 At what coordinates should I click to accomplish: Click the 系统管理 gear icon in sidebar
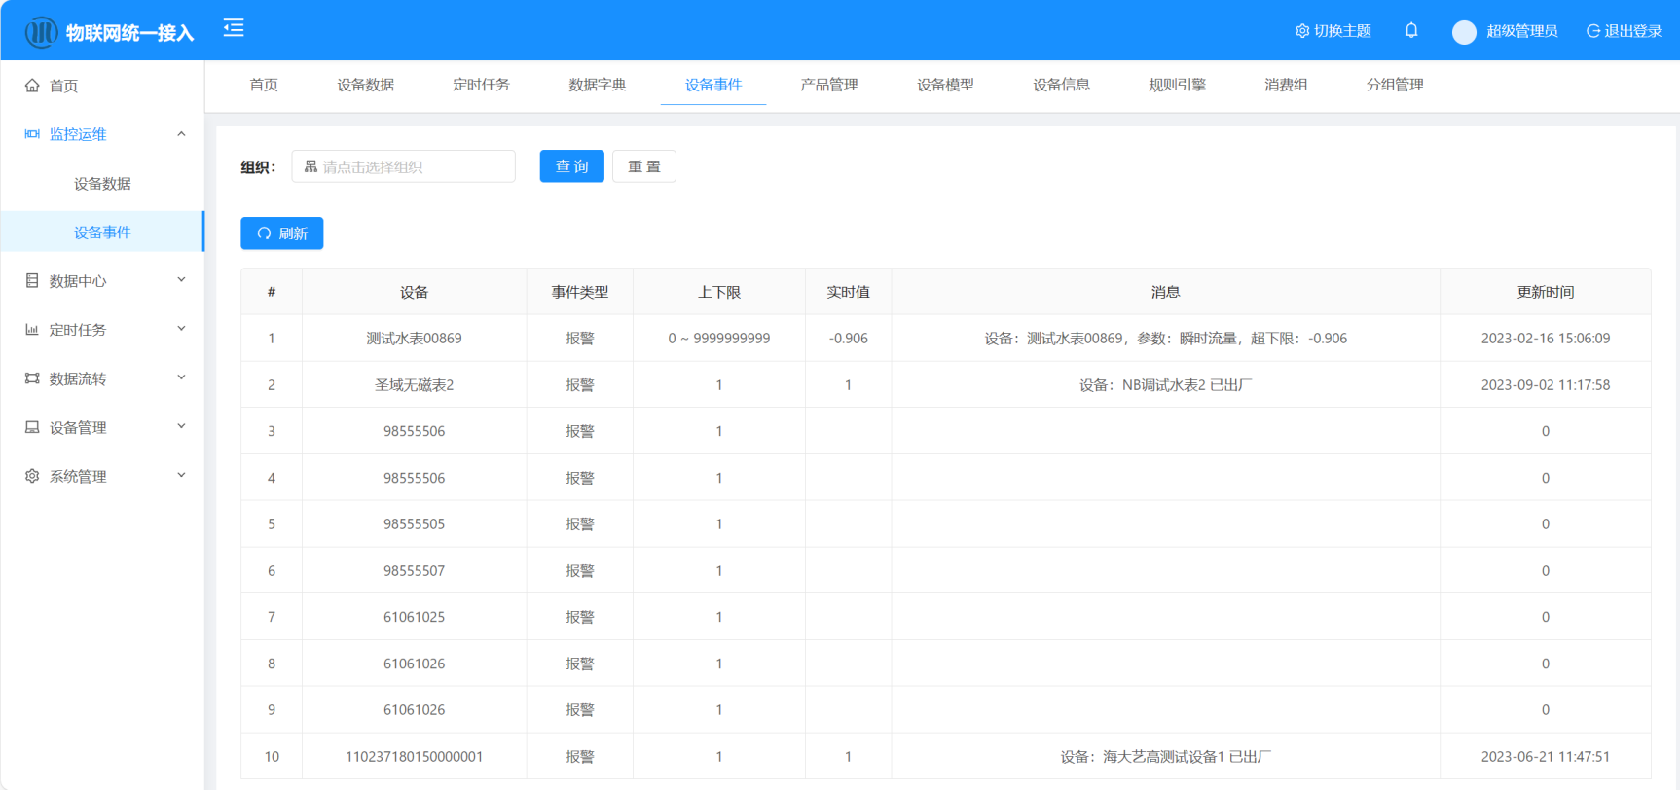[32, 476]
